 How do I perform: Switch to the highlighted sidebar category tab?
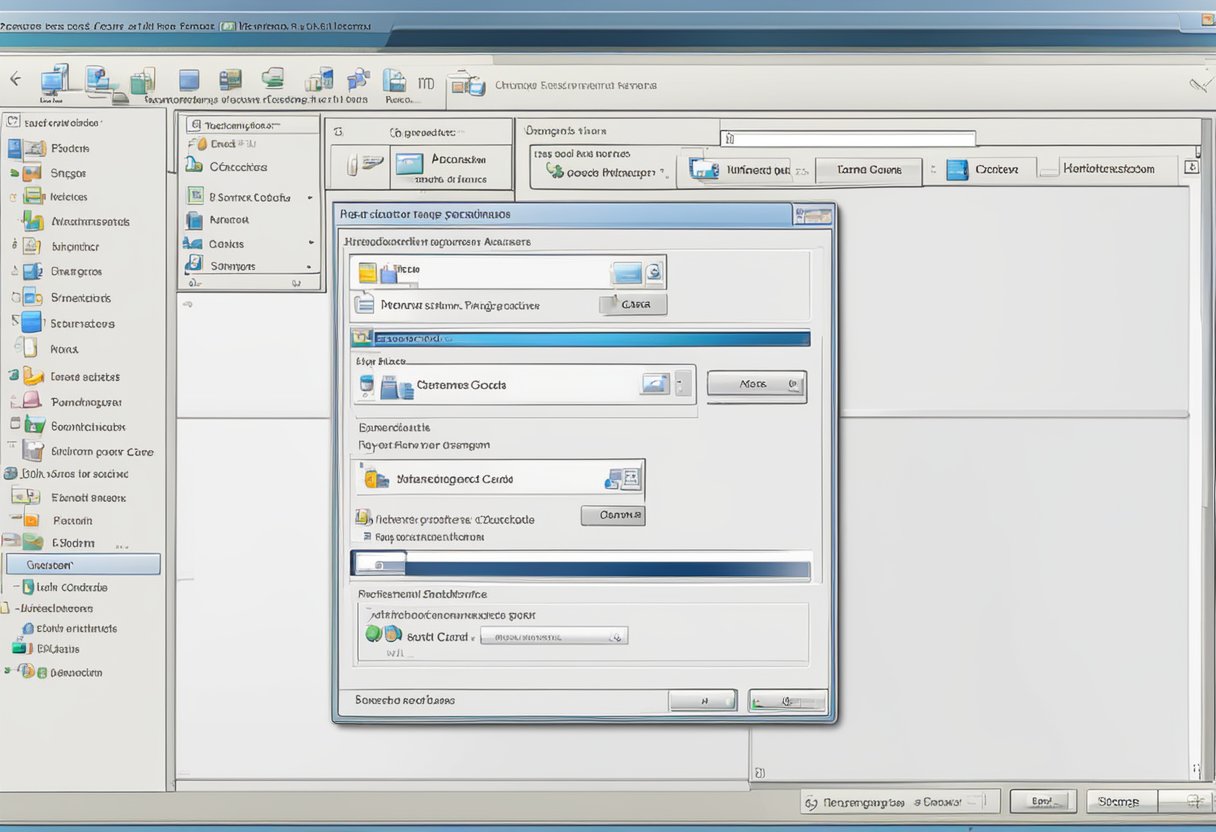83,563
